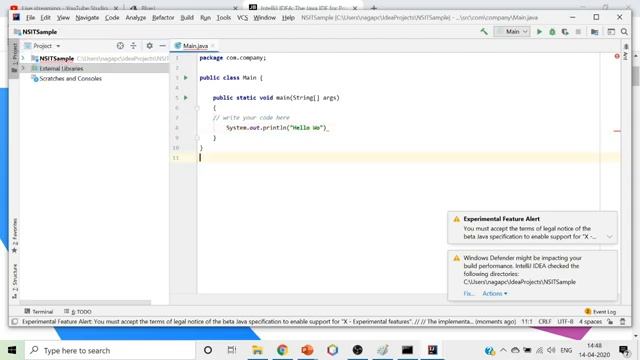Image resolution: width=640 pixels, height=360 pixels.
Task: Click cursor position 11:1 in status bar
Action: 527,322
